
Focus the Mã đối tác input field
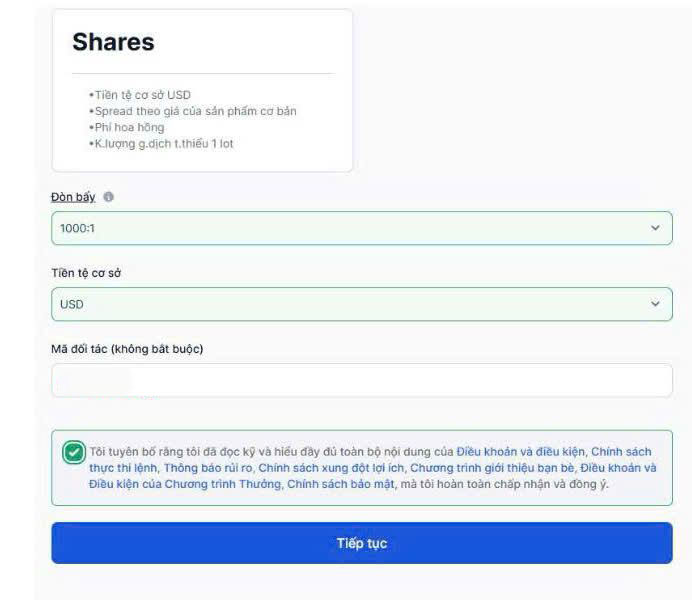pyautogui.click(x=362, y=380)
